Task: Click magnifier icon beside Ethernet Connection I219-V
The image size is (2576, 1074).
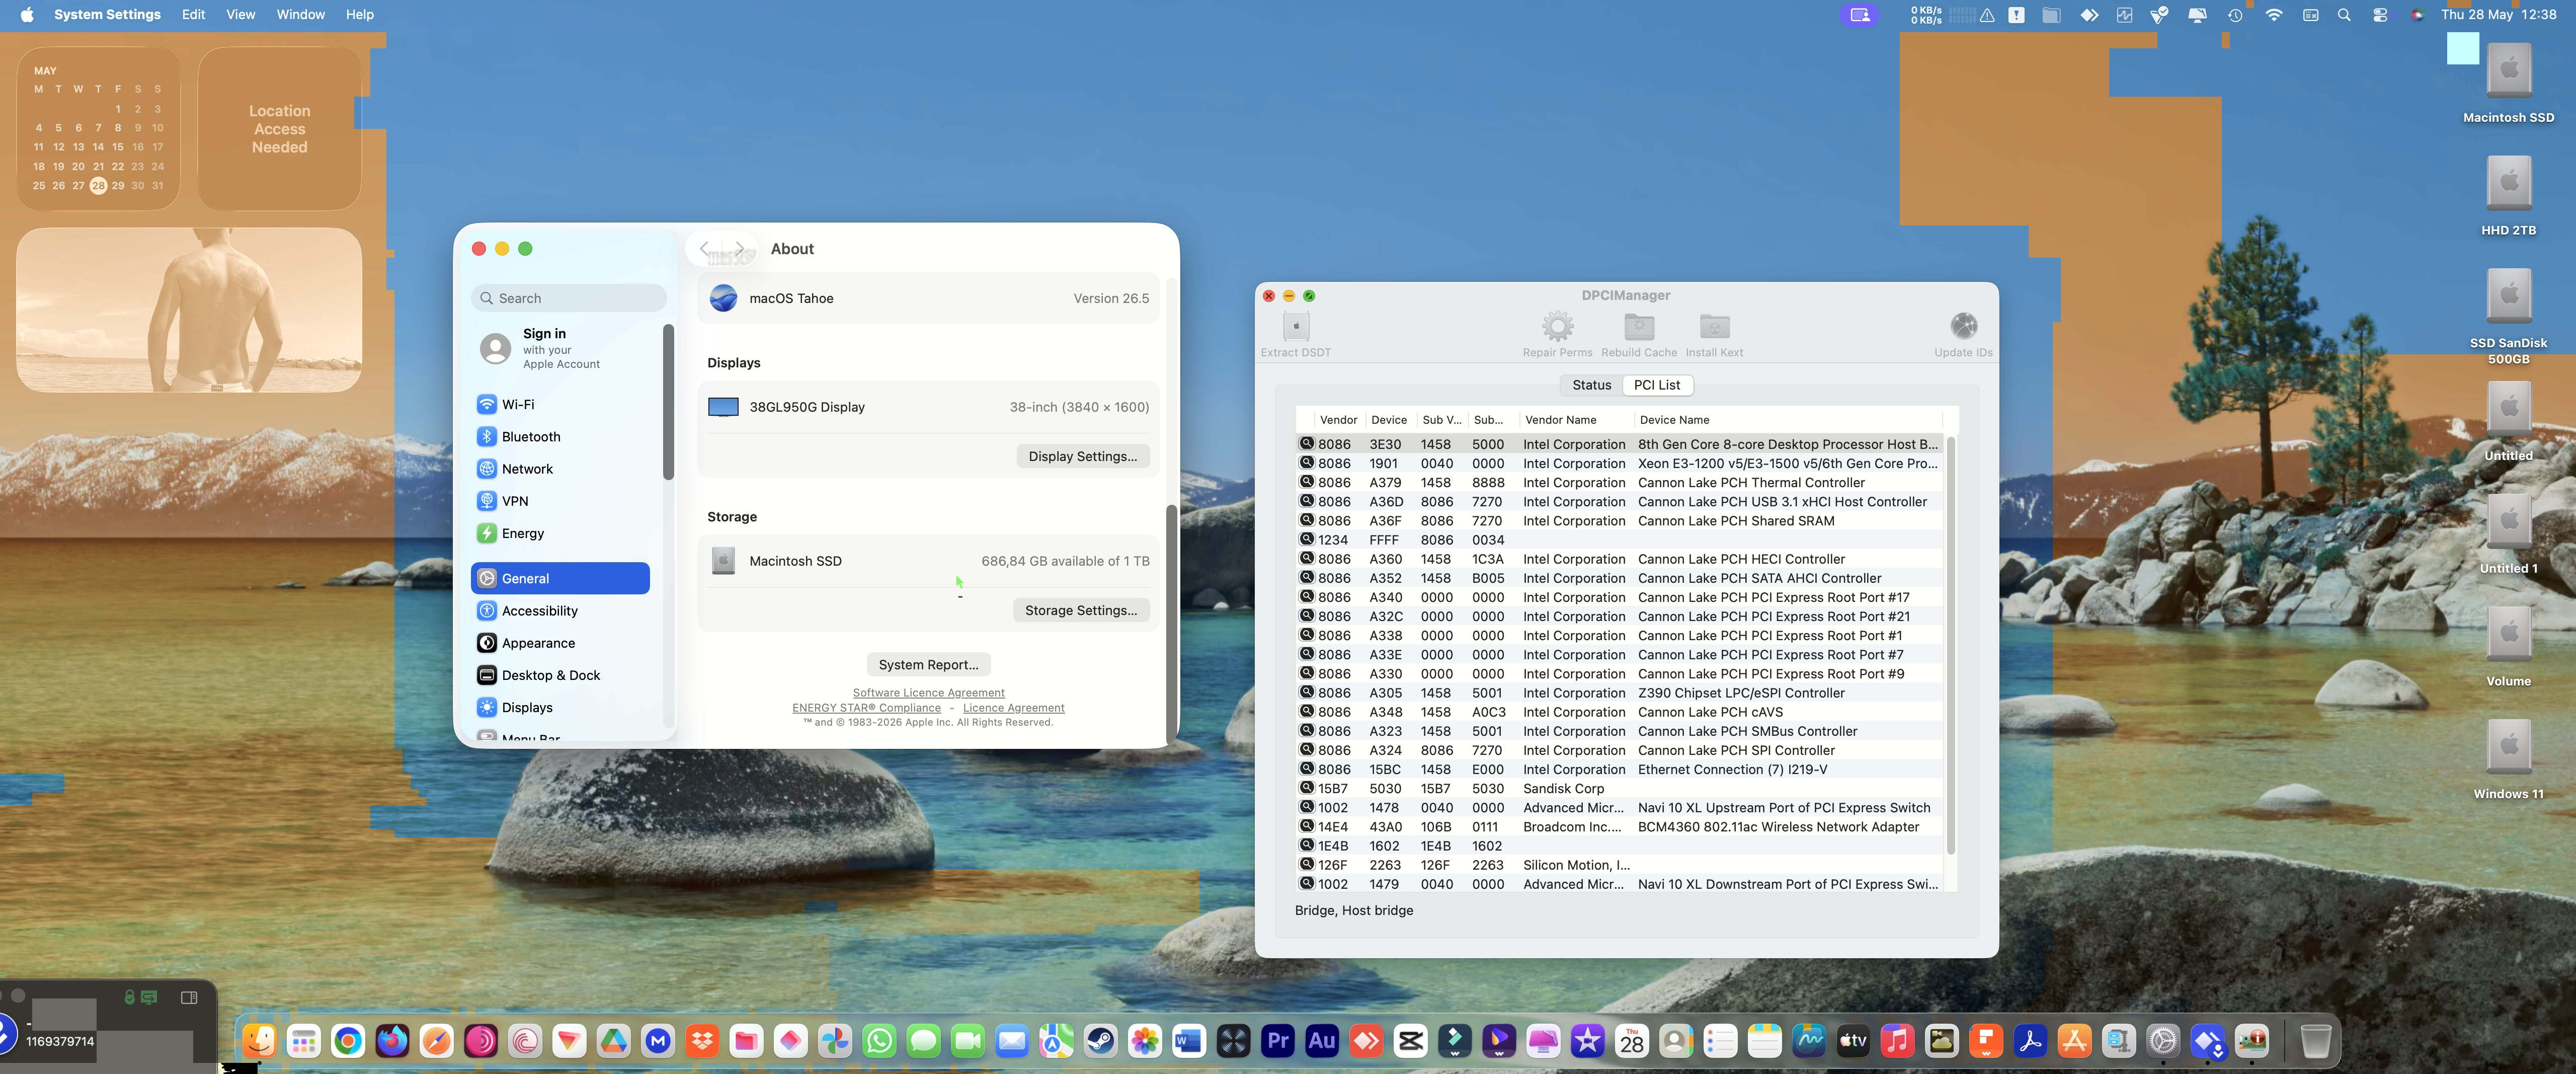Action: (x=1306, y=769)
